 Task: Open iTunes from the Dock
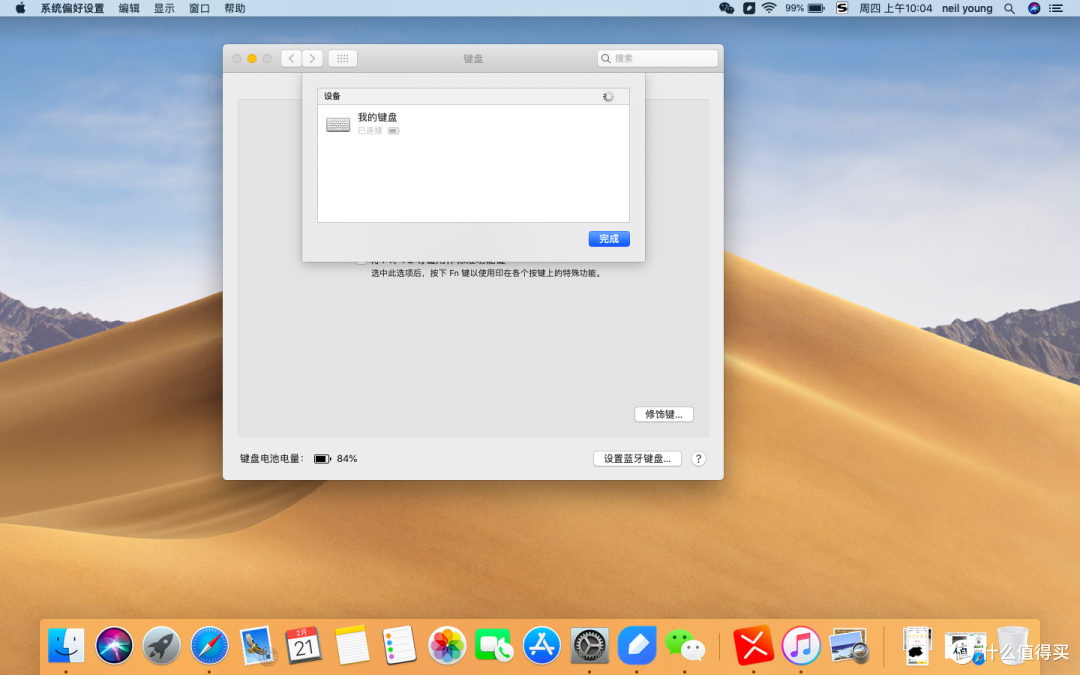point(801,646)
